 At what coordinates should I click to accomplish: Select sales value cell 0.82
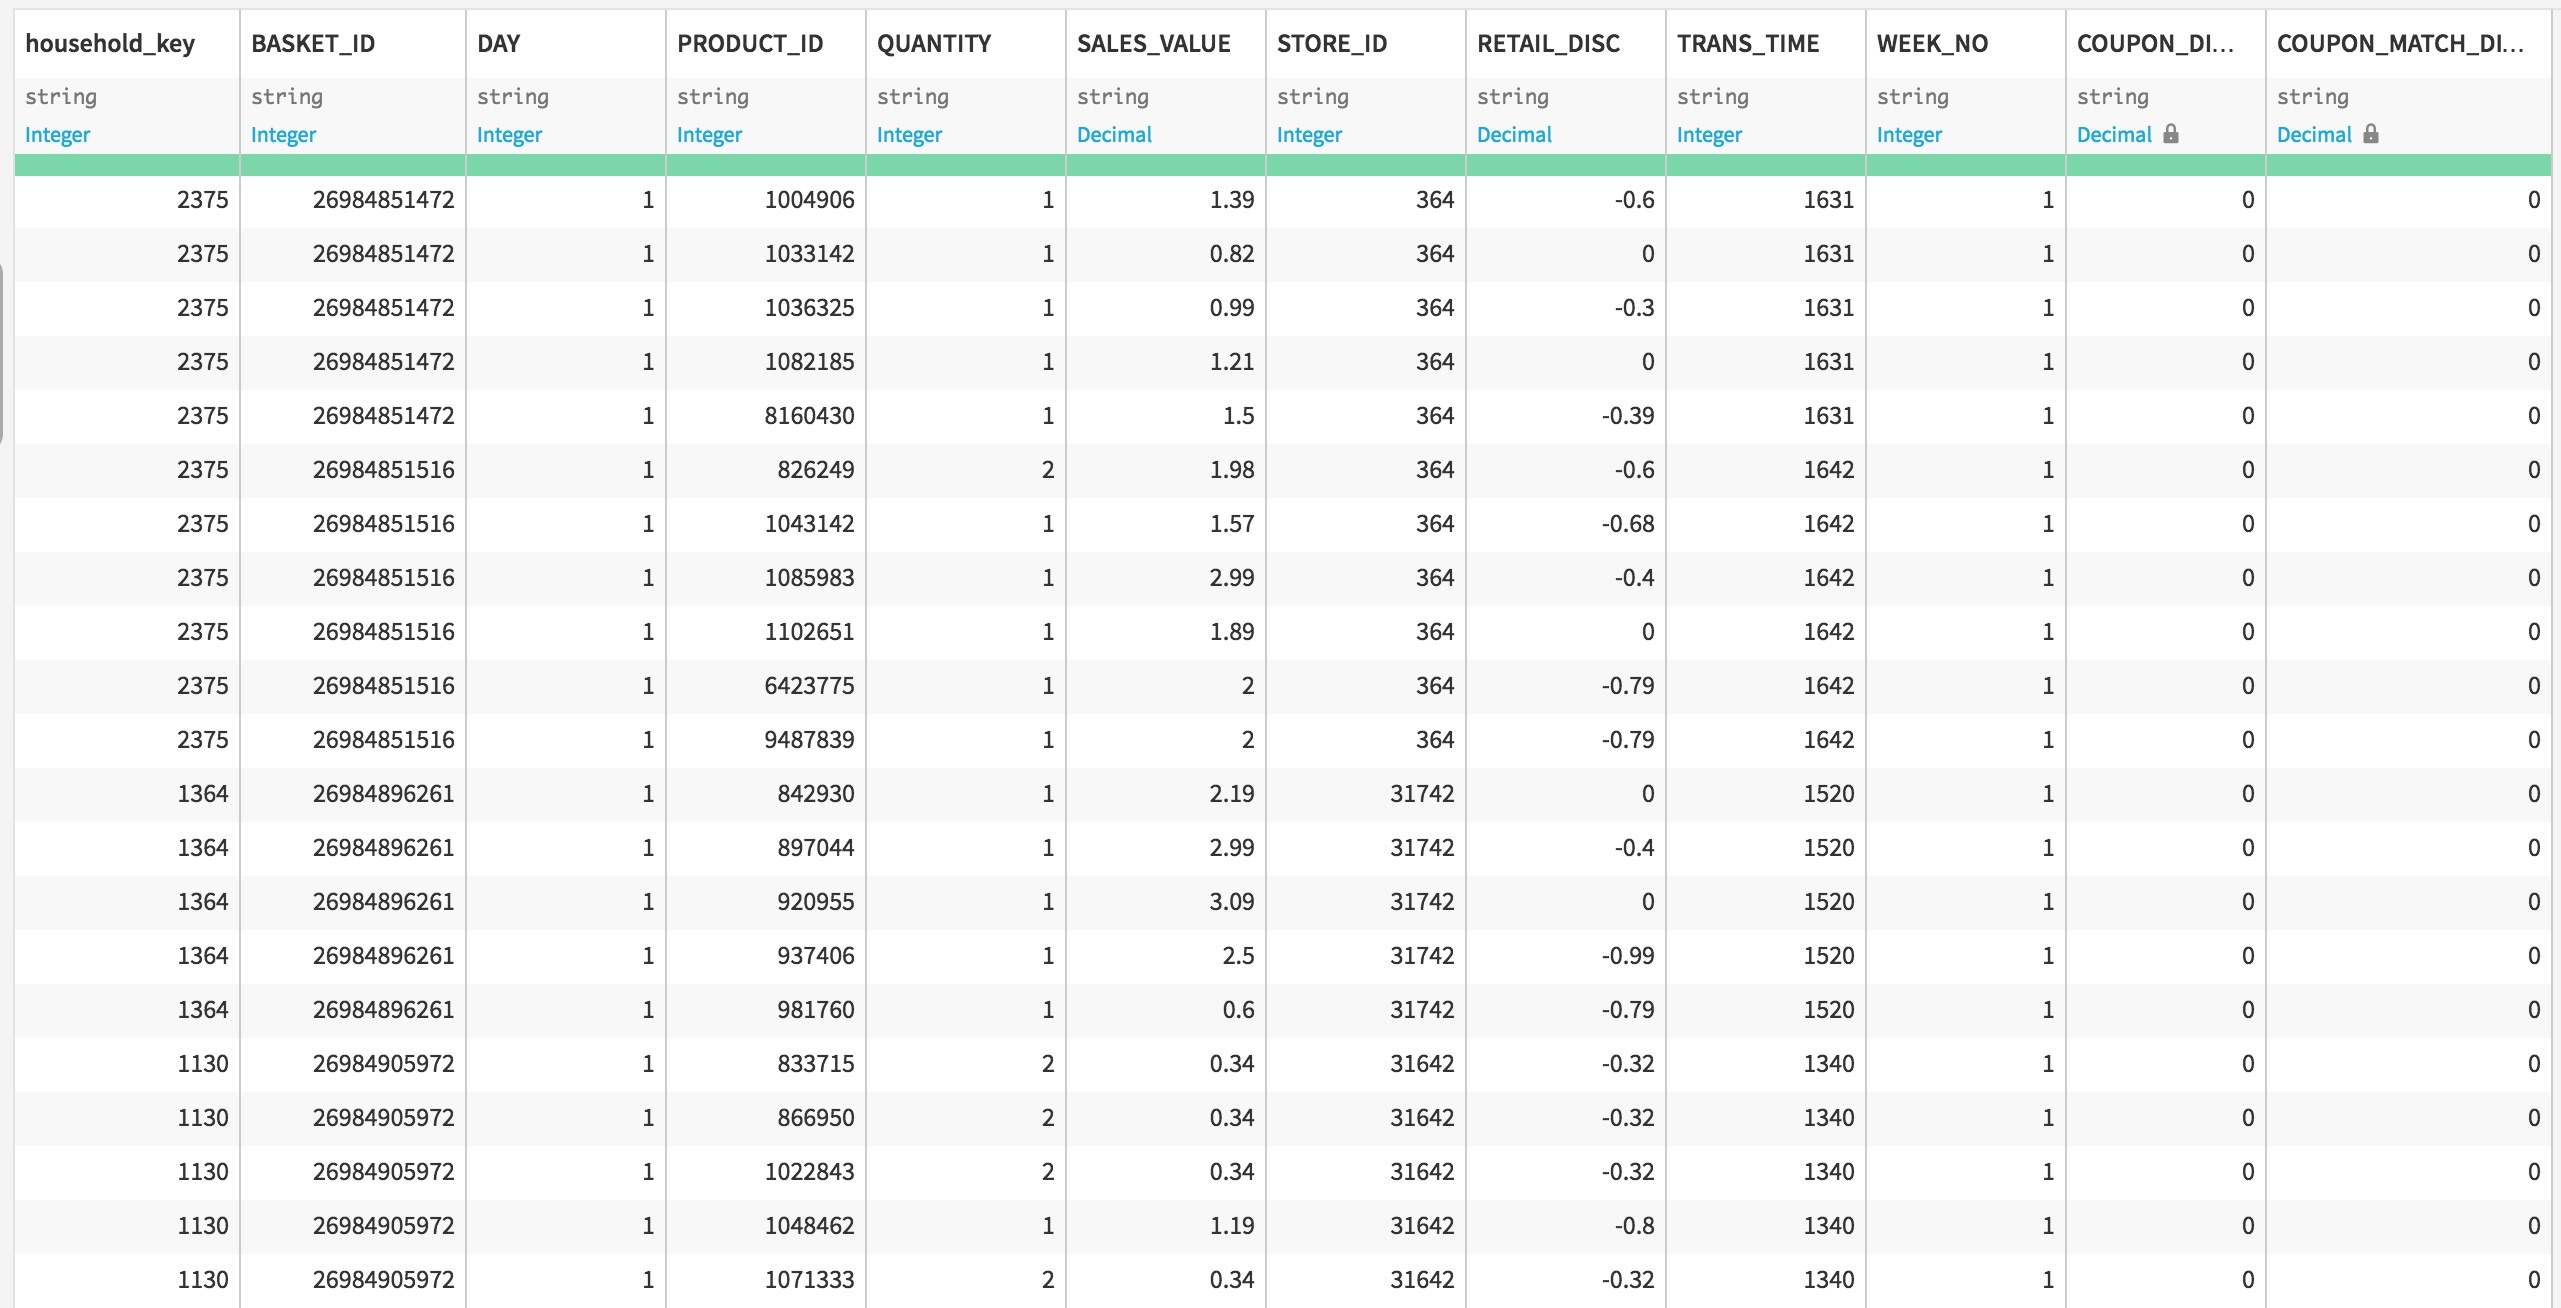click(x=1166, y=254)
